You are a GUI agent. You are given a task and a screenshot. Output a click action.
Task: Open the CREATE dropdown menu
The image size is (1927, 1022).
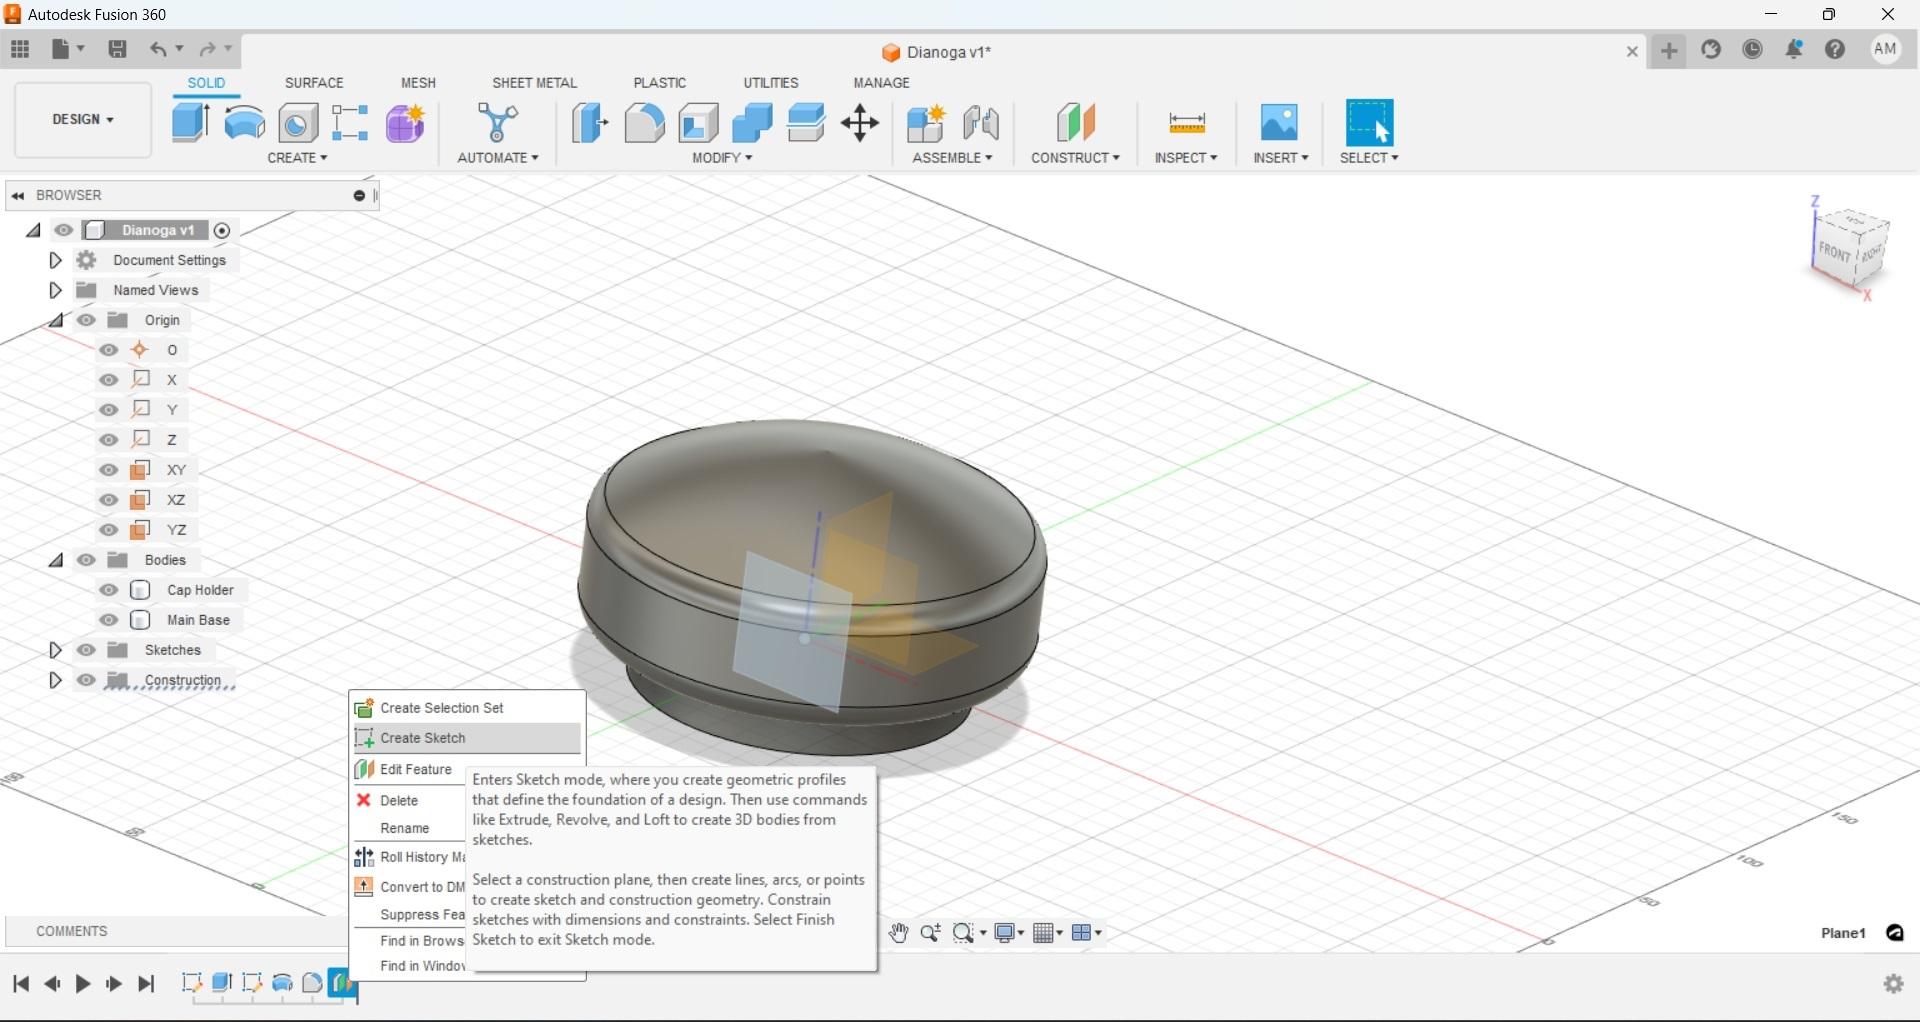click(x=297, y=158)
